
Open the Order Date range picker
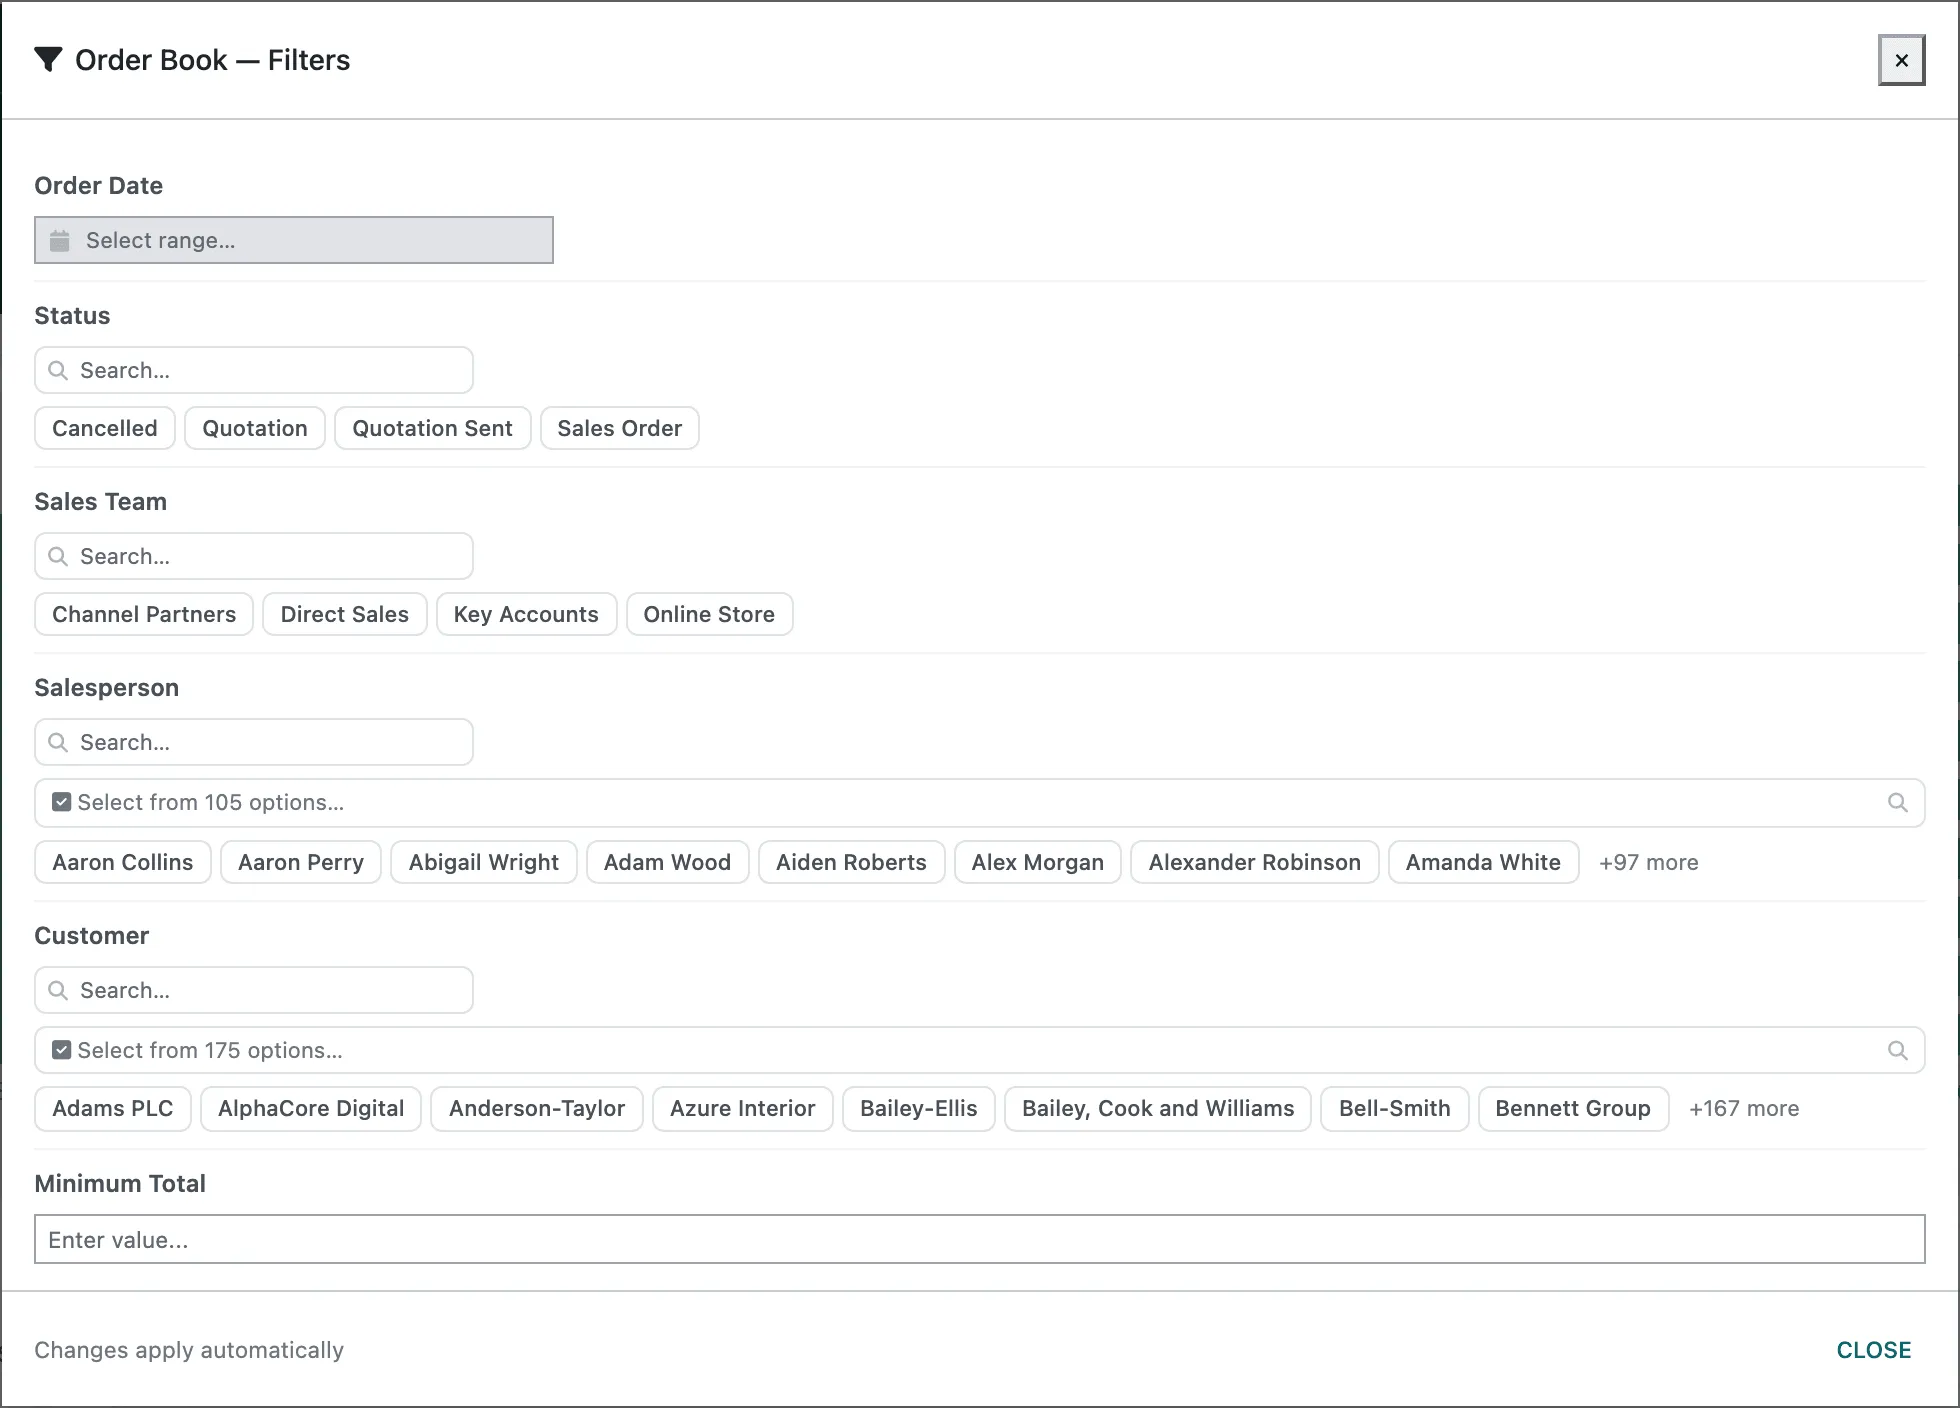coord(294,240)
